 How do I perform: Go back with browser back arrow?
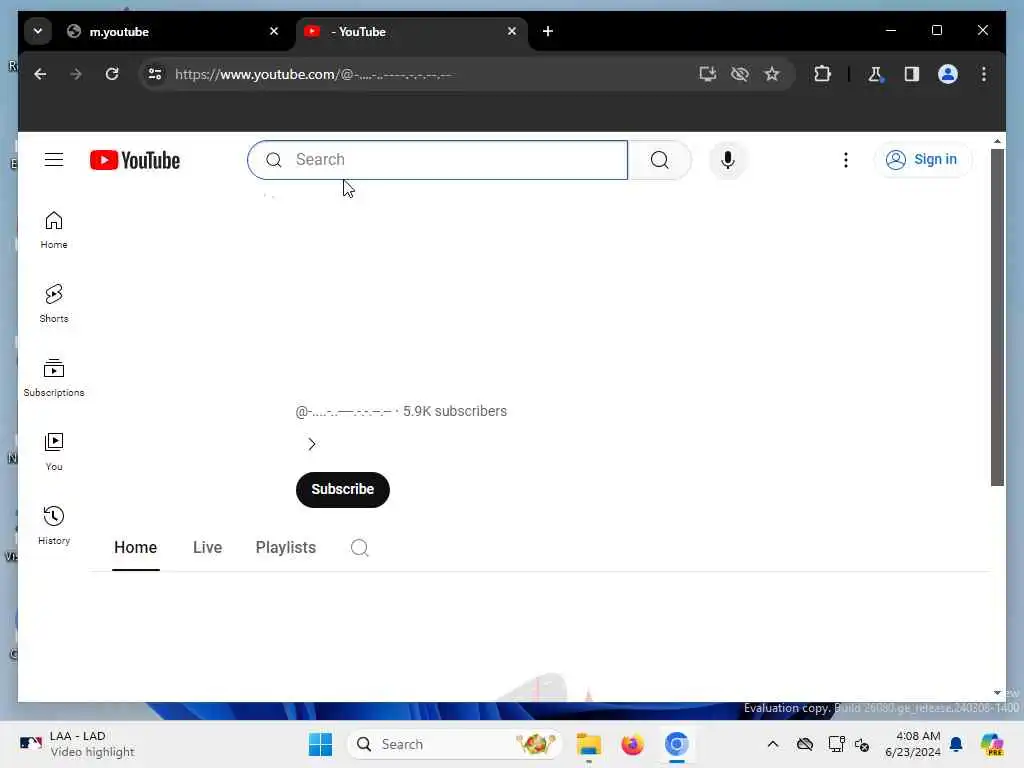click(40, 74)
